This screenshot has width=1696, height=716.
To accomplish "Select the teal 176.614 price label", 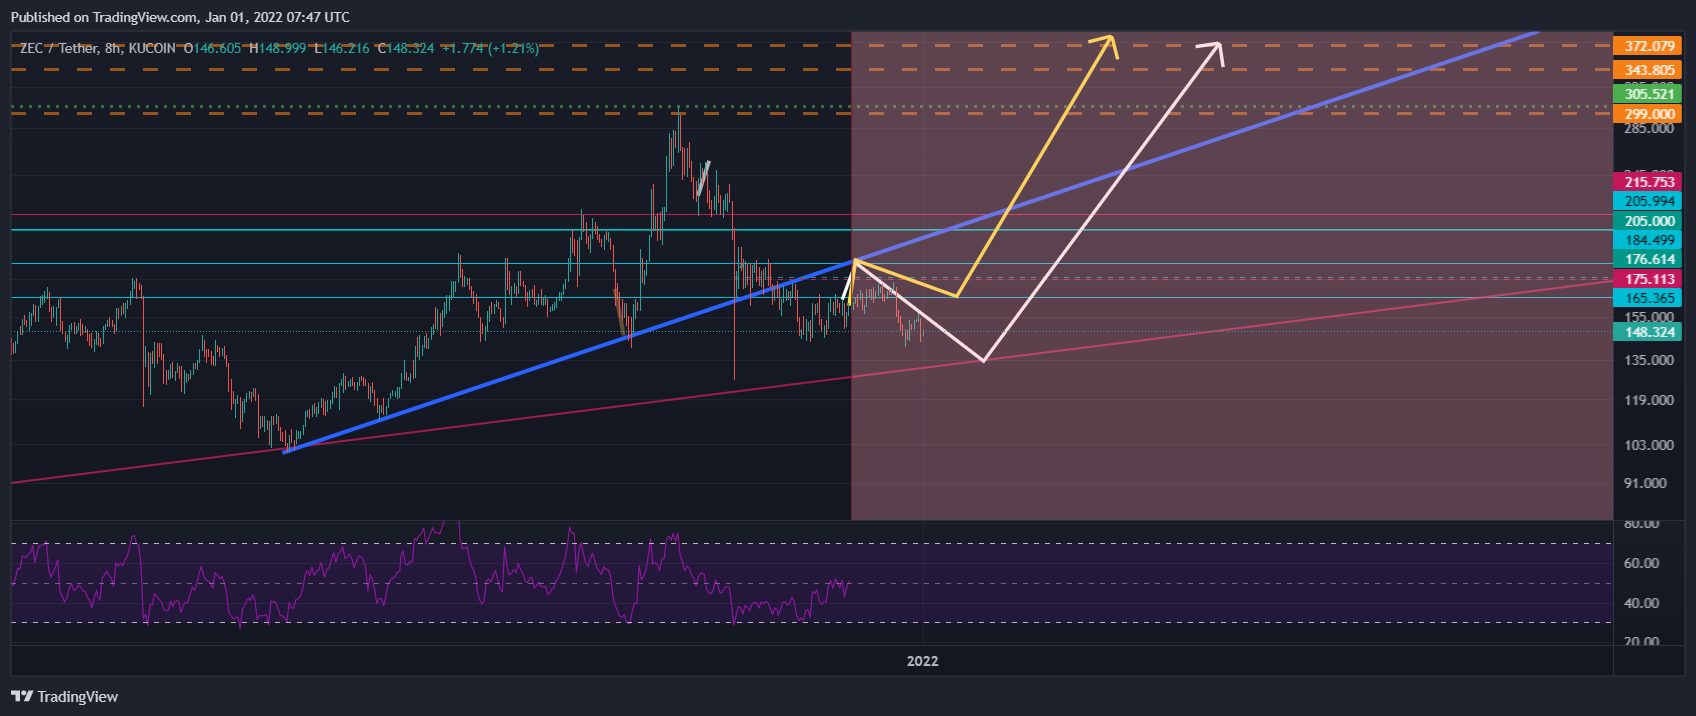I will pos(1648,259).
